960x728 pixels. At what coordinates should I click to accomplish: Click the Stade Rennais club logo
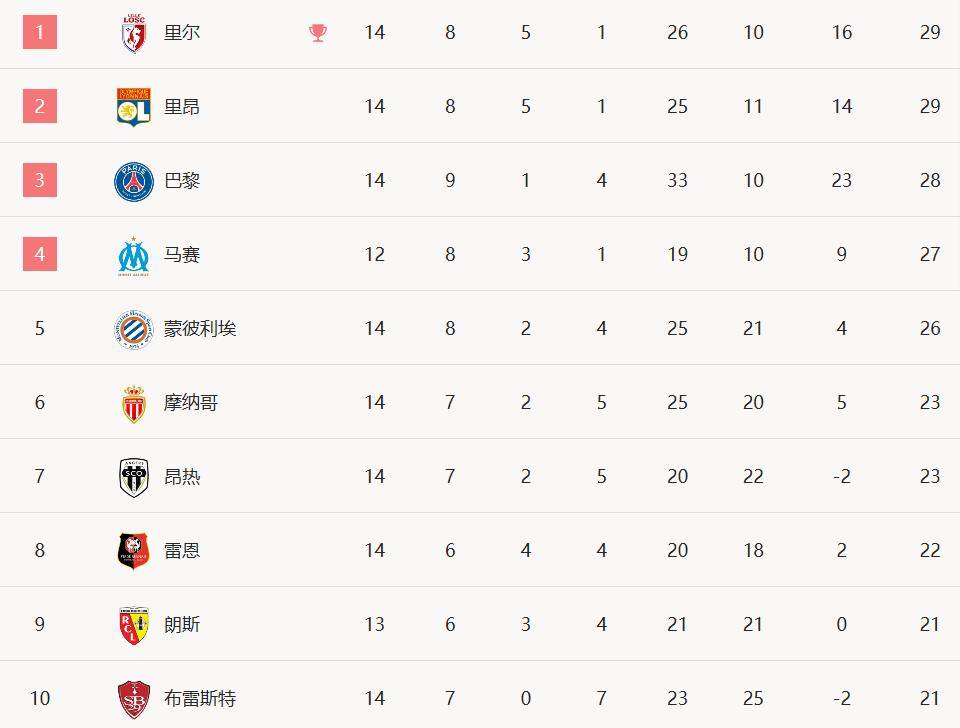133,551
